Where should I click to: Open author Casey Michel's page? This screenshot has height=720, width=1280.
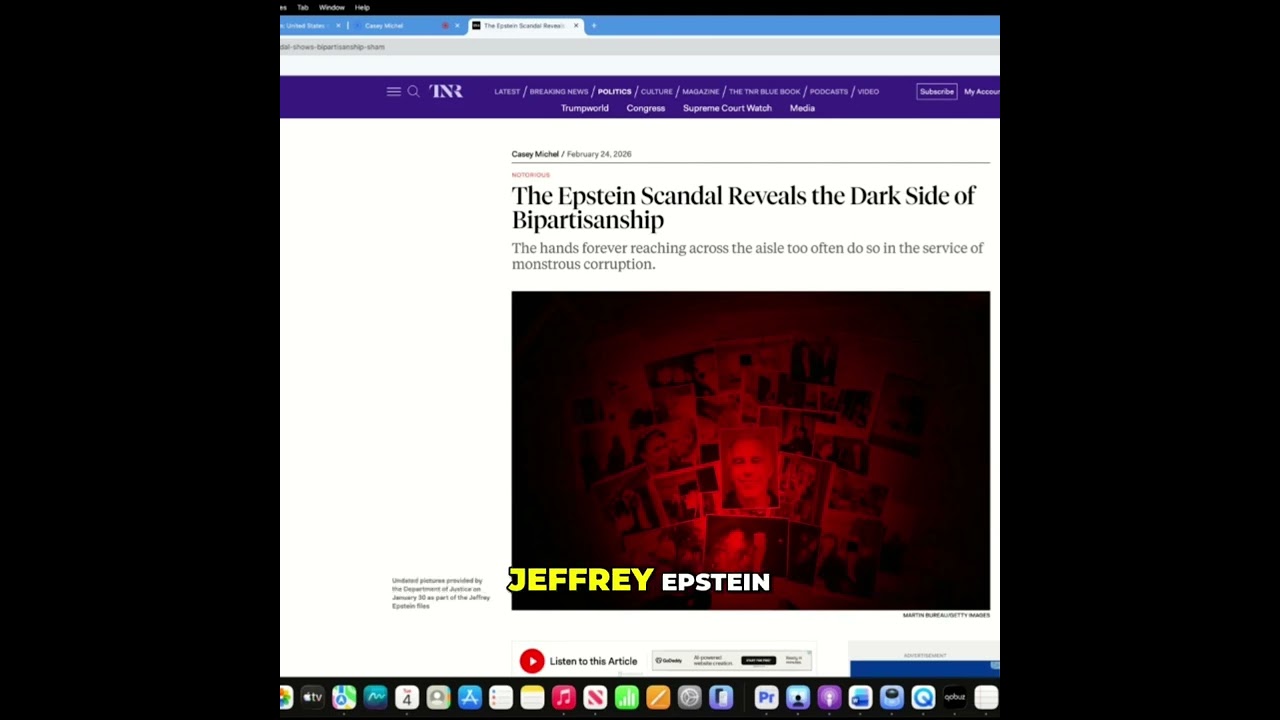tap(535, 154)
